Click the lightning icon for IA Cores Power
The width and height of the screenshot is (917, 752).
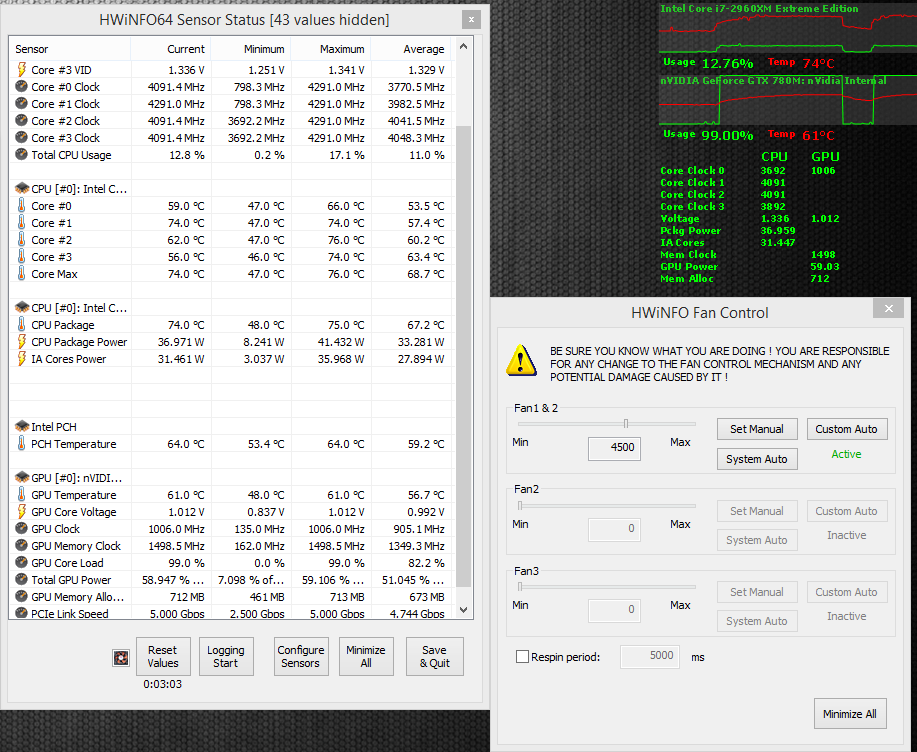coord(22,358)
